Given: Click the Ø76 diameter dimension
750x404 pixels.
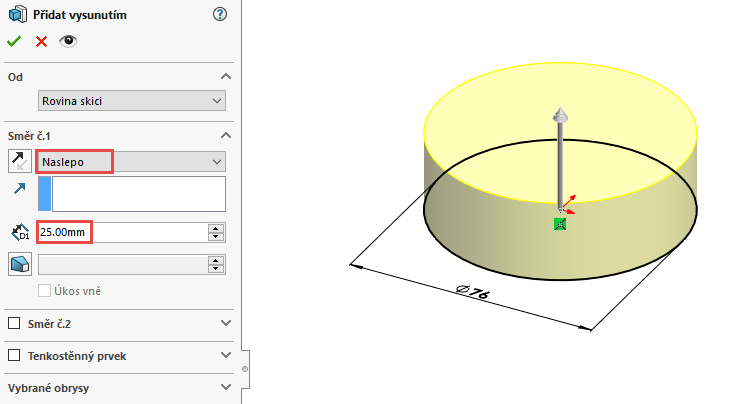Looking at the screenshot, I should pos(472,291).
